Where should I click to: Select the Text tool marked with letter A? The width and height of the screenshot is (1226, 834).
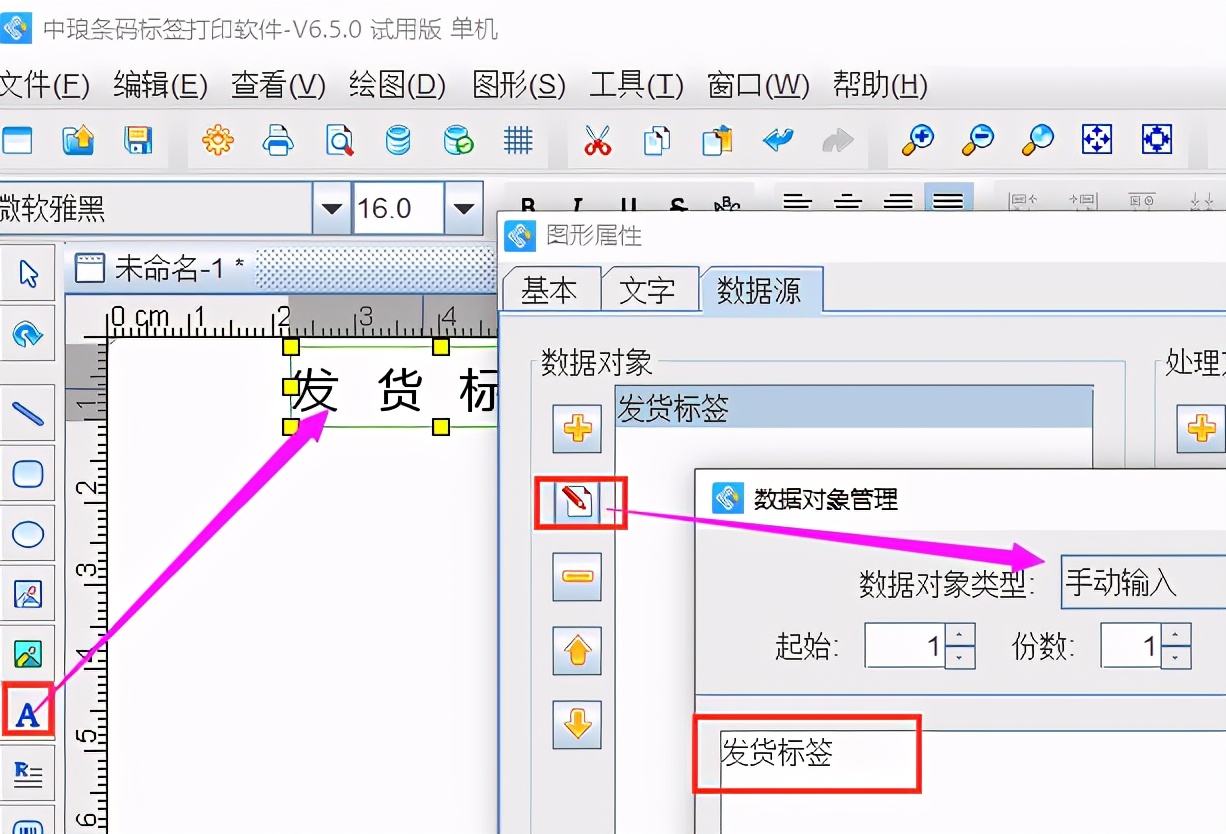click(28, 713)
